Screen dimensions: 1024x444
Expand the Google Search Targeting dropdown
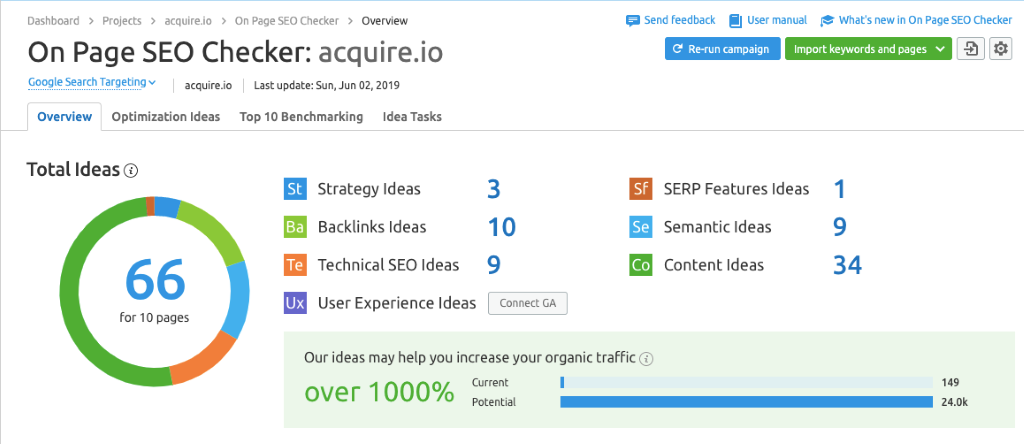(x=92, y=82)
